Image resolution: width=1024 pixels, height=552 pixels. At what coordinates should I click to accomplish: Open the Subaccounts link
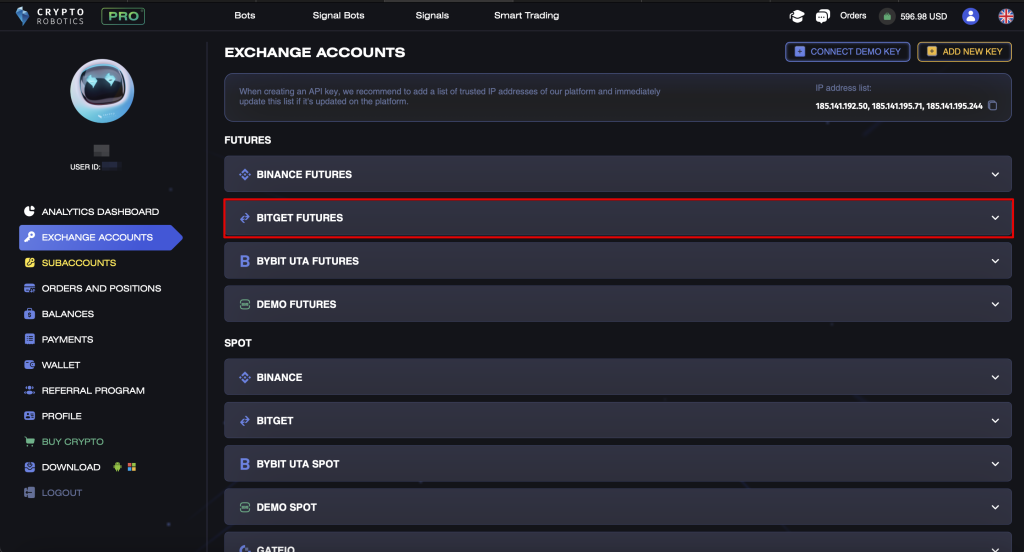79,263
